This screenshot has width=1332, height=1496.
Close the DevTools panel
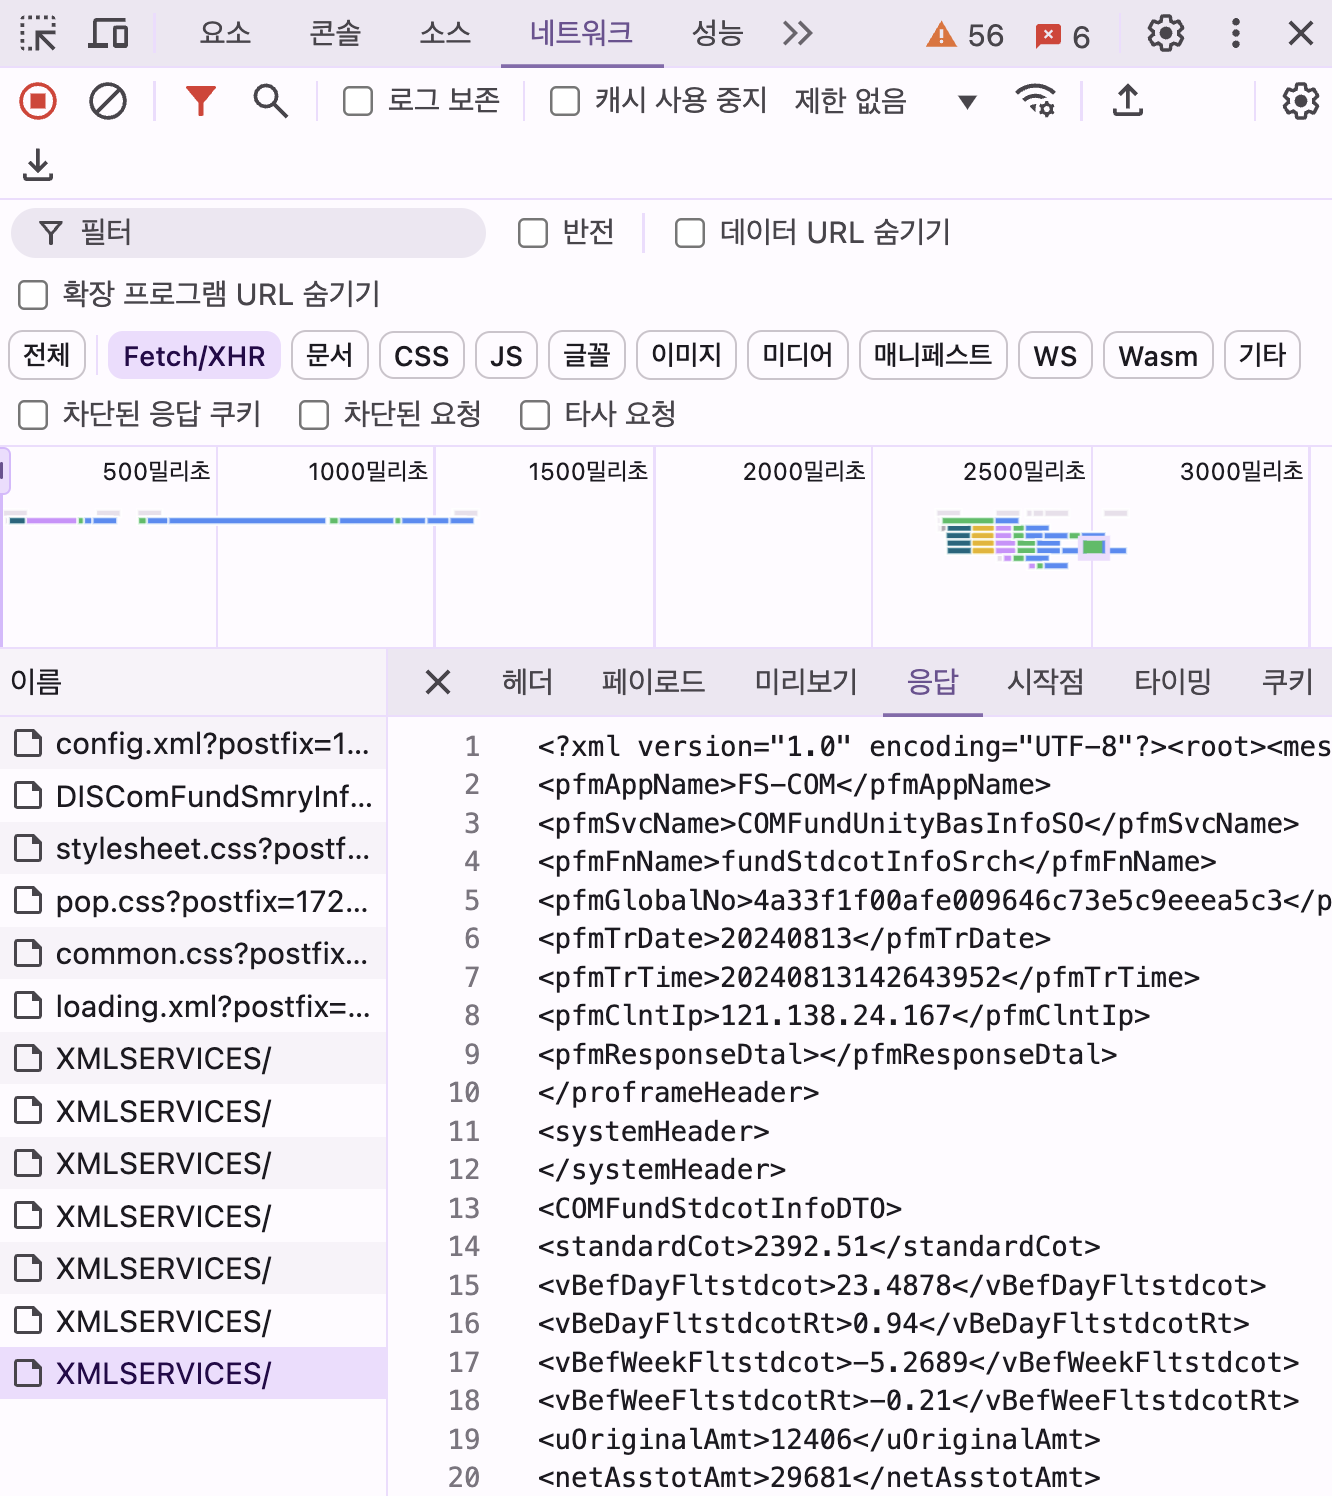[x=1300, y=34]
